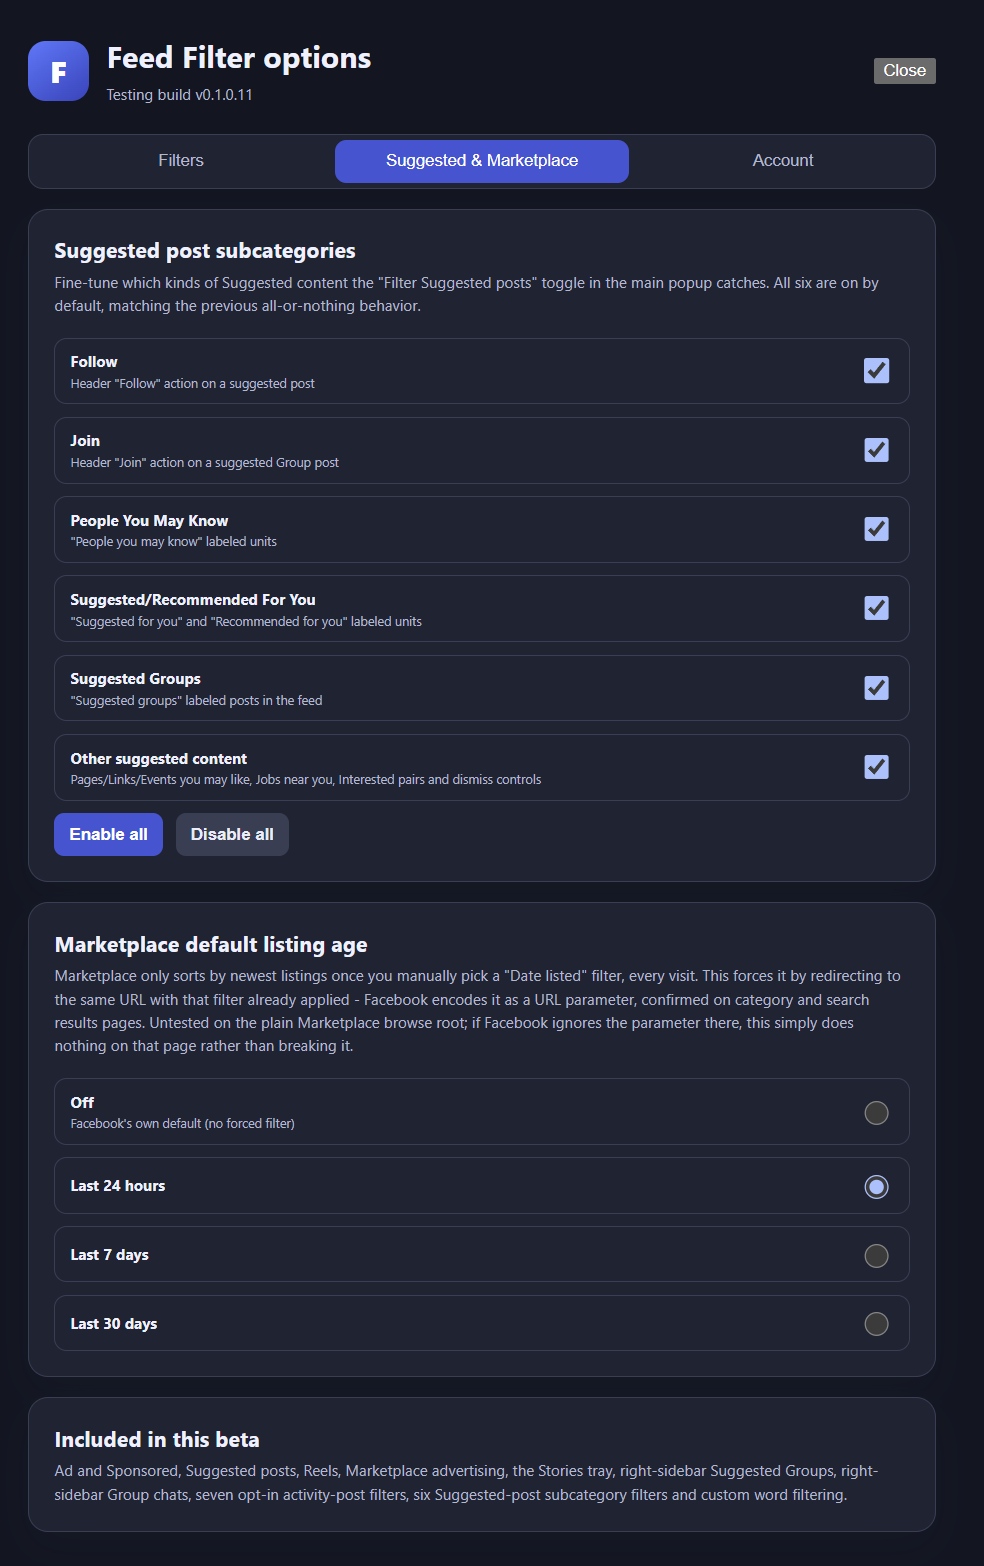Image resolution: width=984 pixels, height=1566 pixels.
Task: Click the Suggested Groups option row
Action: 482,688
